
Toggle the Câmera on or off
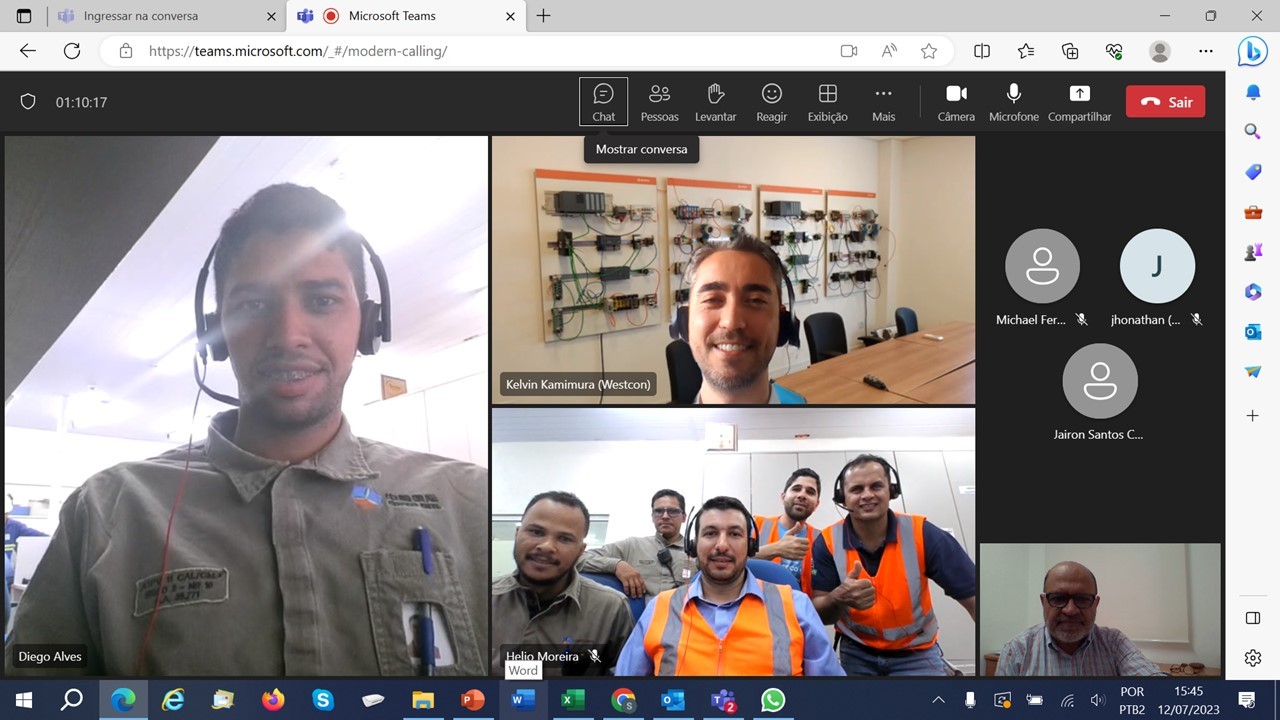956,102
